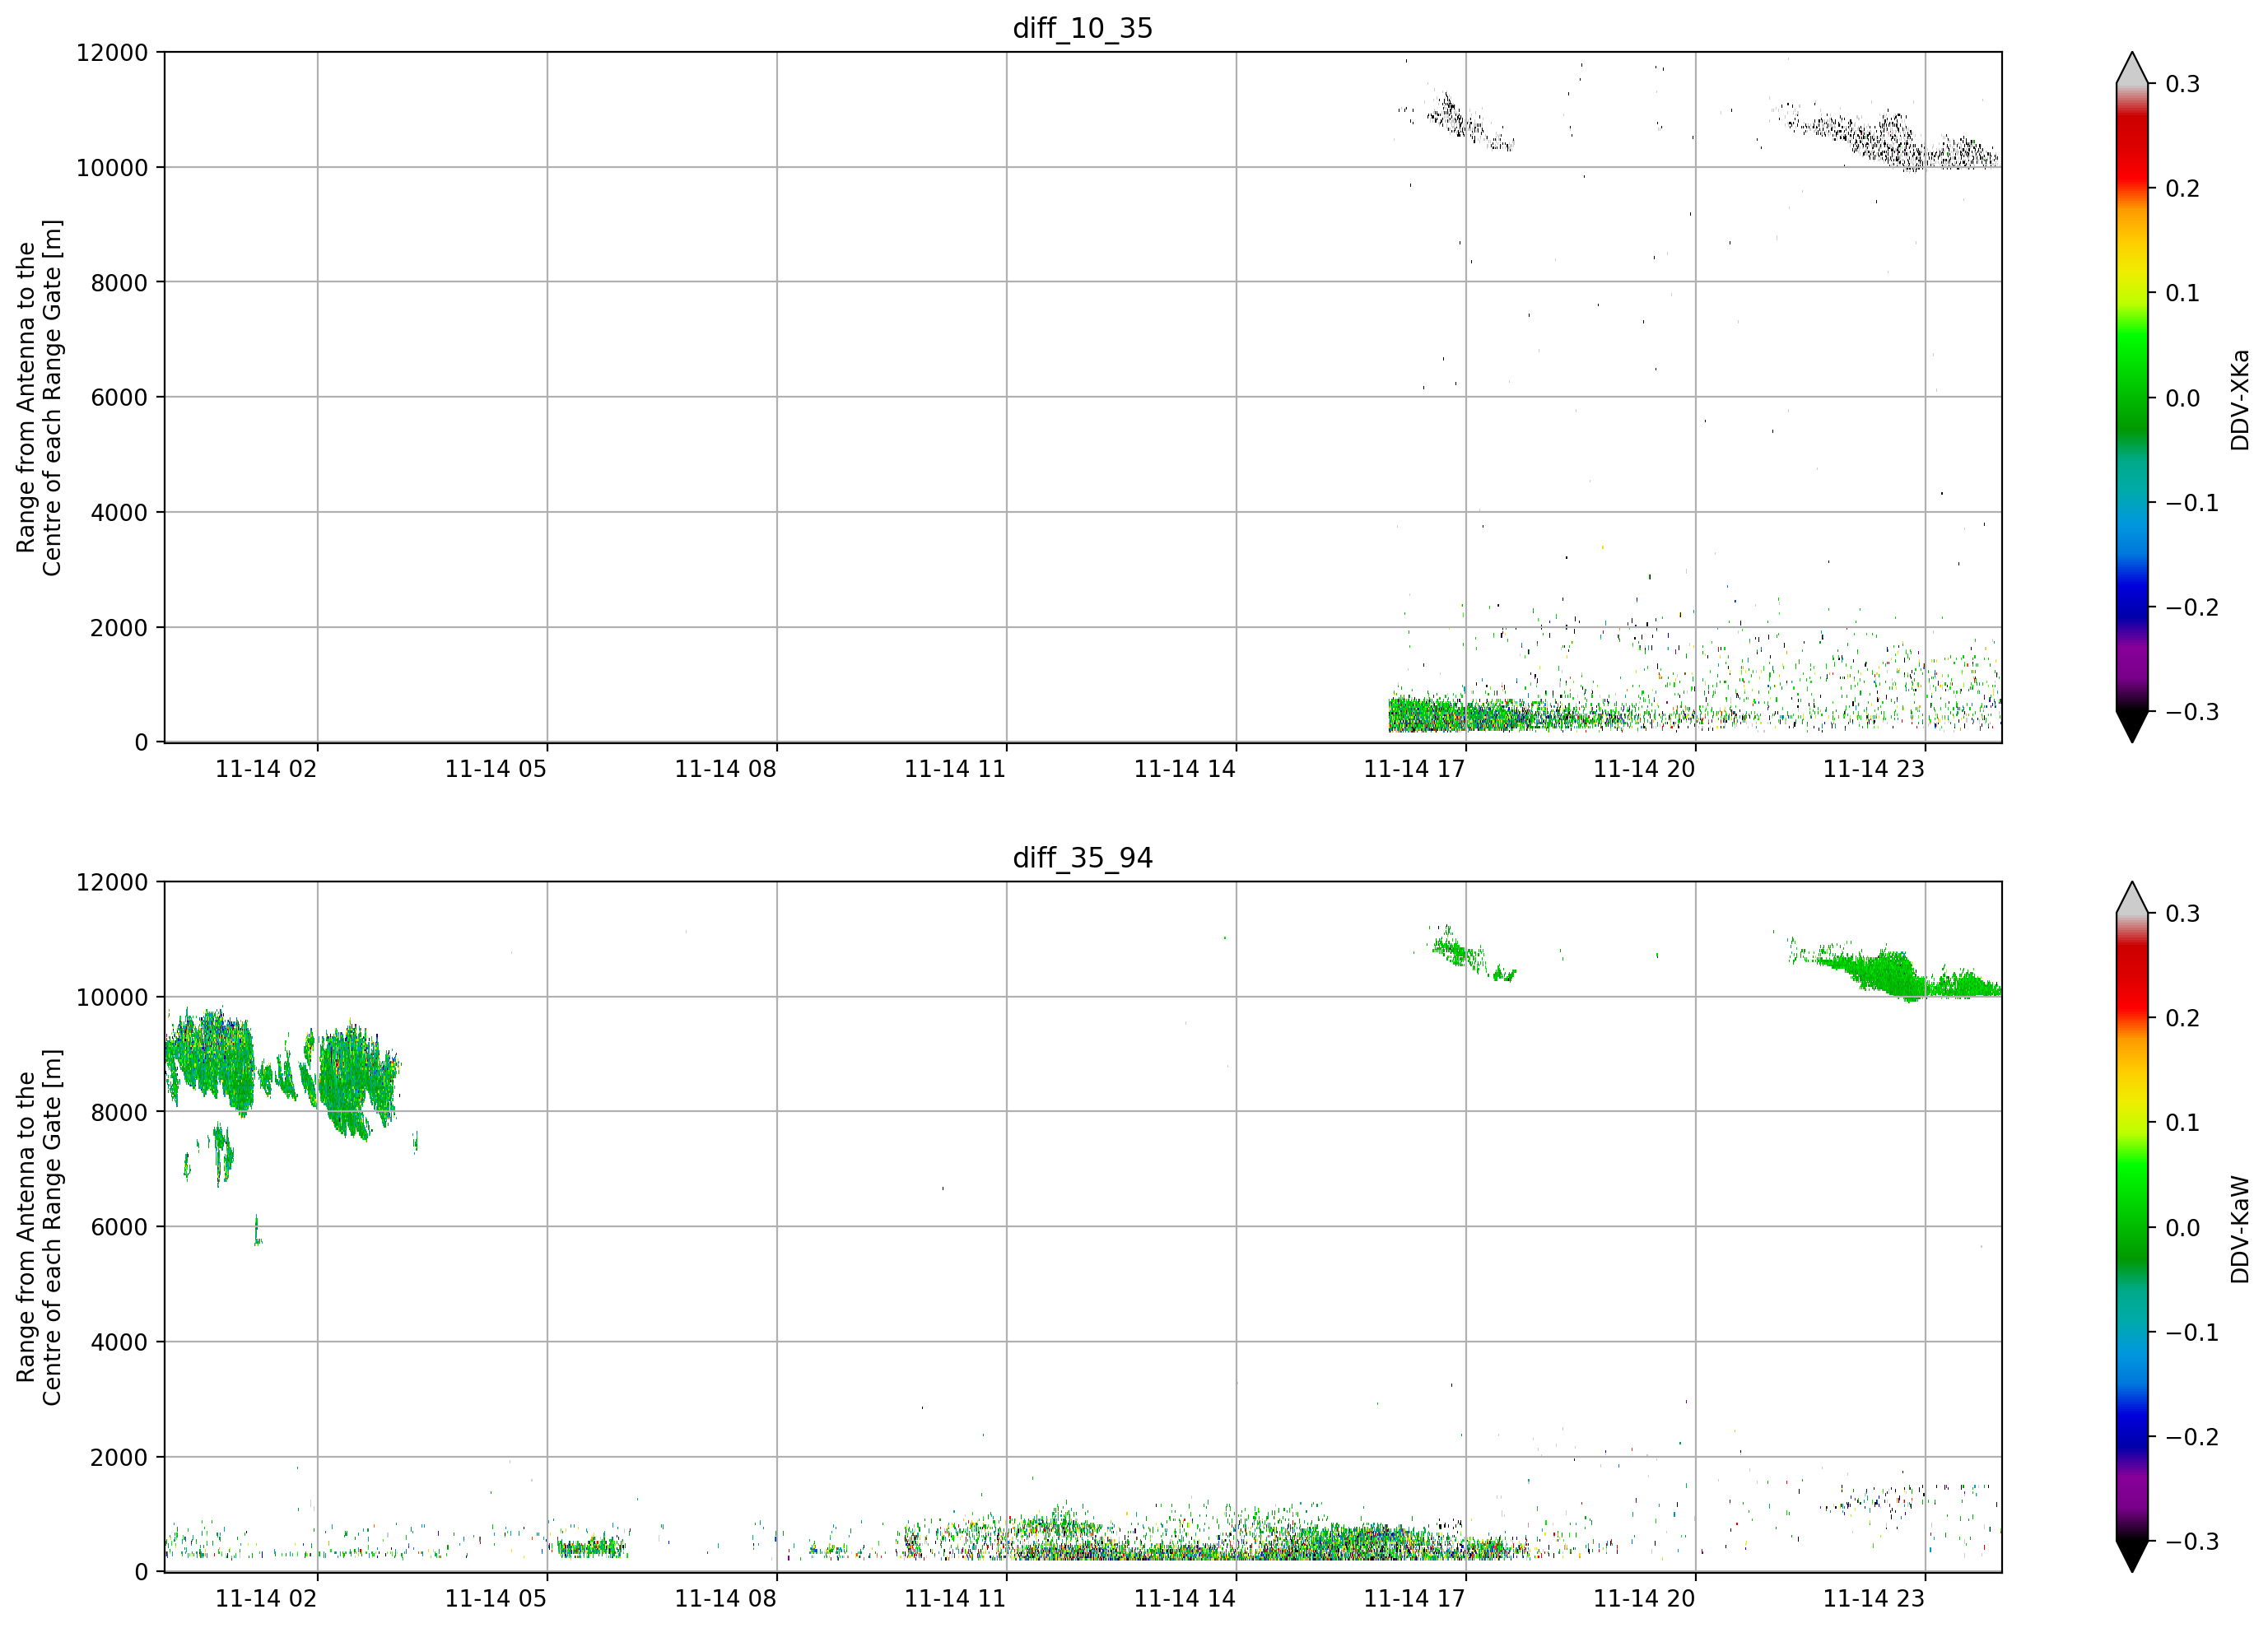The width and height of the screenshot is (2268, 1628).
Task: Click the "2000" y-tick of the diff_35_94 plot
Action: (119, 1458)
